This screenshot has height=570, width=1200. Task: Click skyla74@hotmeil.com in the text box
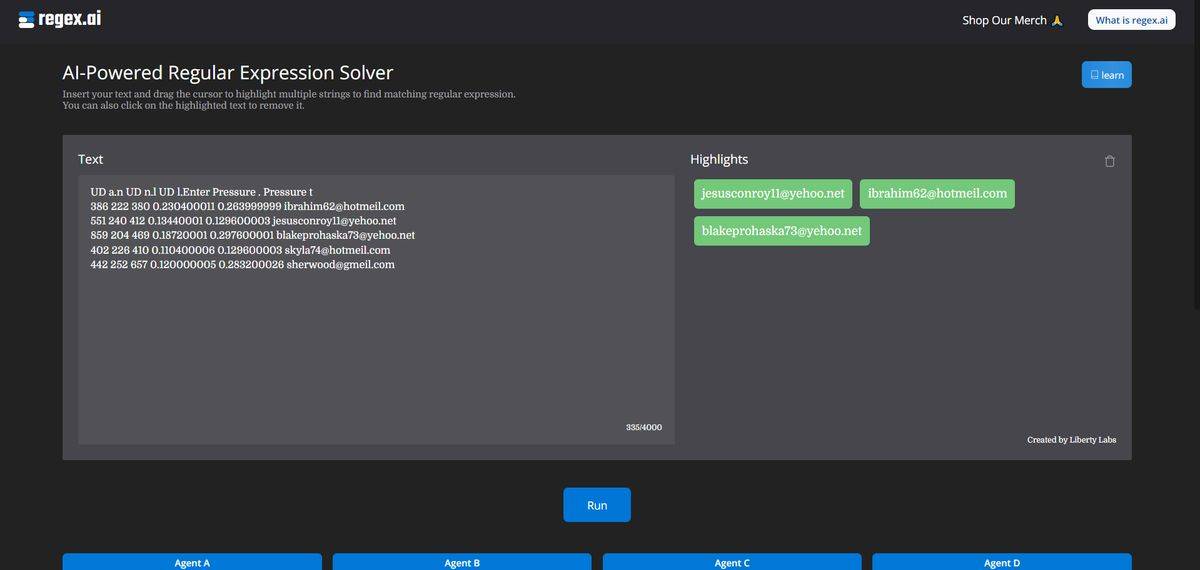[337, 250]
